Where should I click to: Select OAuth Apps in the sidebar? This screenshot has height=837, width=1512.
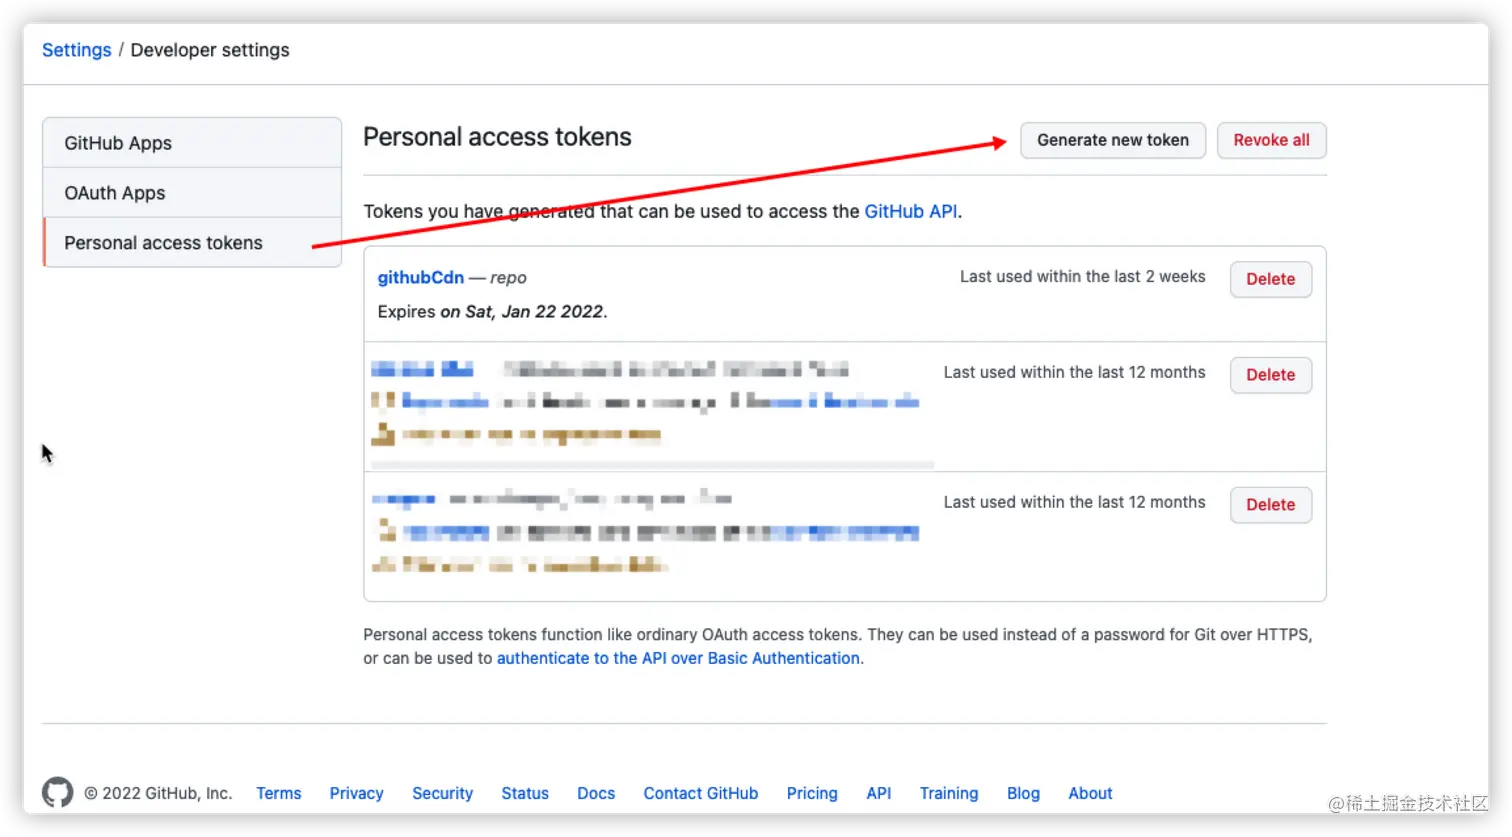[x=115, y=193]
